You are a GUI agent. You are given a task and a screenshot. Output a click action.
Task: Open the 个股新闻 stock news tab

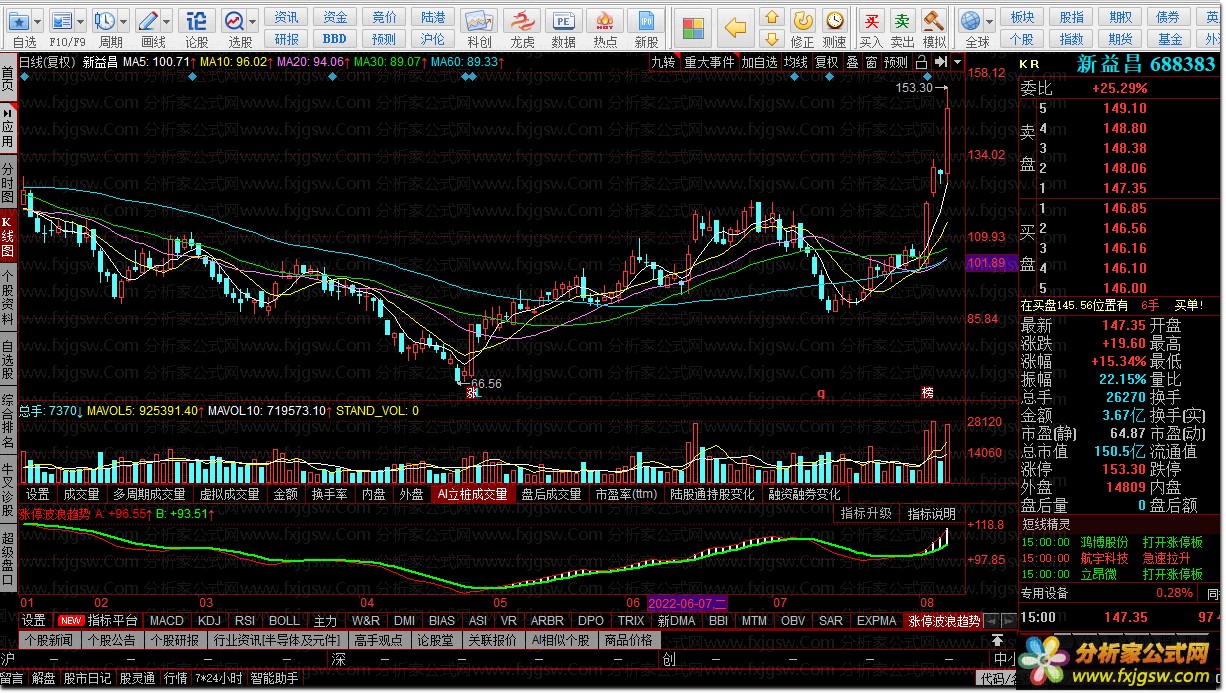(49, 640)
